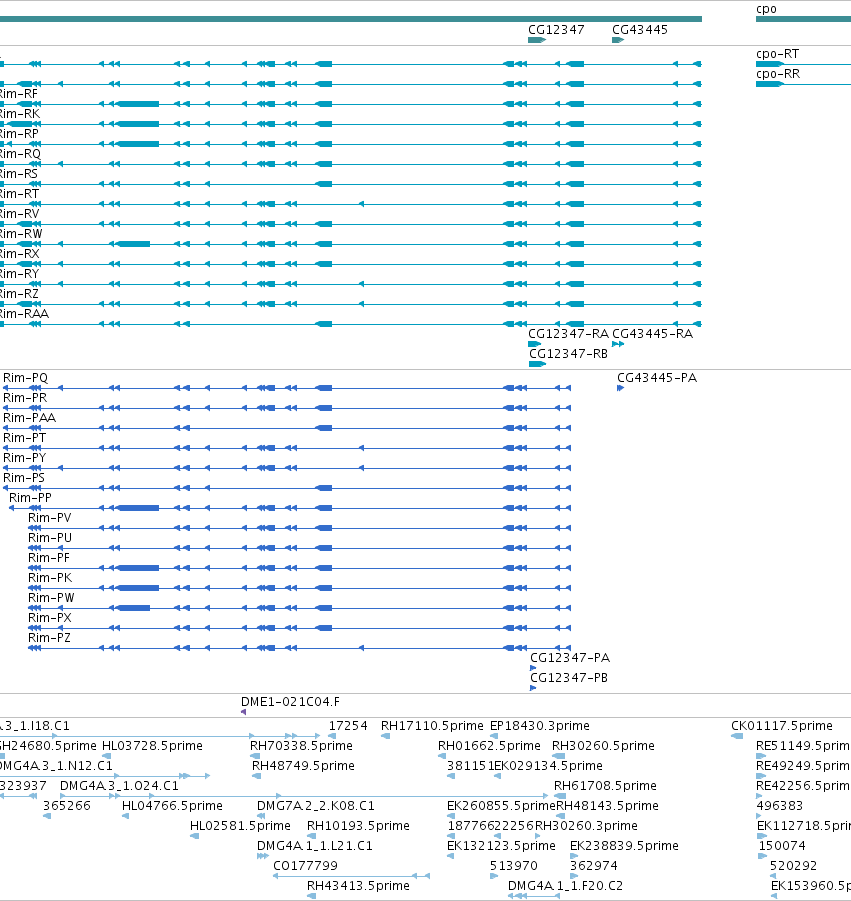
Task: Select the EP18430.3prime EST label
Action: (540, 726)
